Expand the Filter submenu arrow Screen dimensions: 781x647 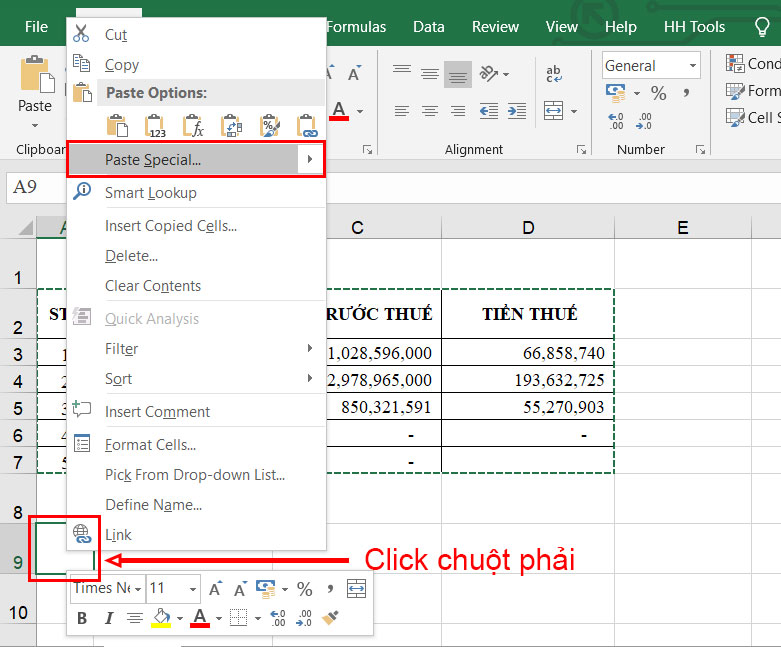tap(310, 348)
